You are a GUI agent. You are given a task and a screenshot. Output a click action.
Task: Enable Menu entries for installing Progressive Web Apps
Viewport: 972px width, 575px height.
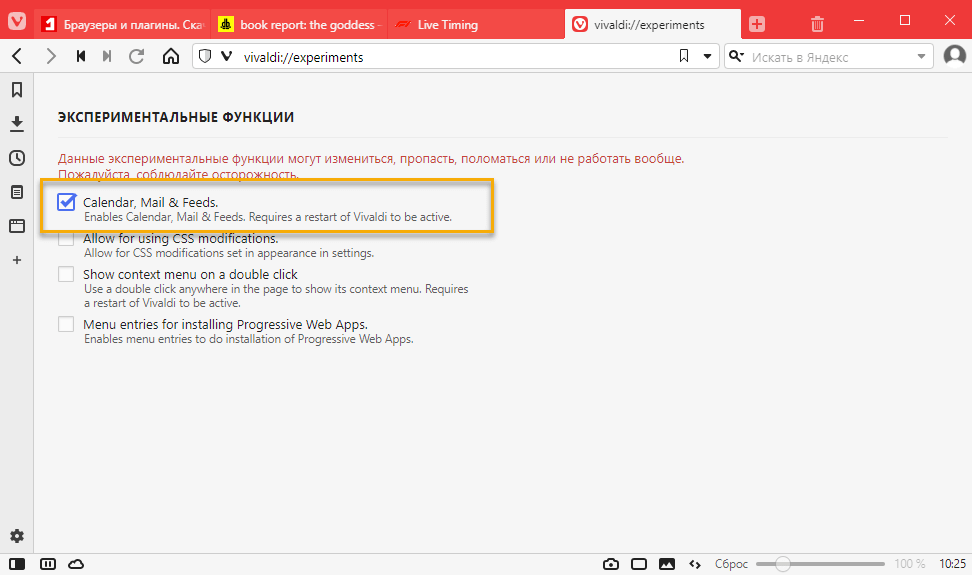coord(66,324)
